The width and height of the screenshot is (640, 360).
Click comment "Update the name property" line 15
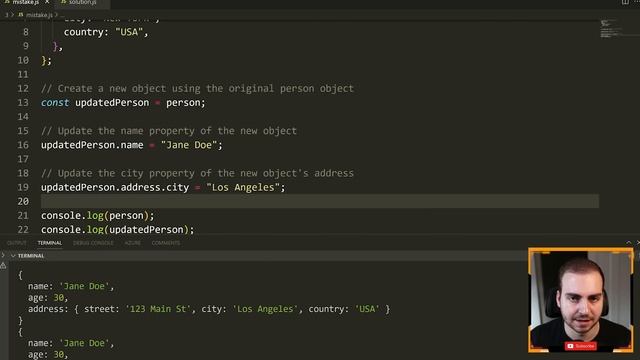(x=169, y=131)
